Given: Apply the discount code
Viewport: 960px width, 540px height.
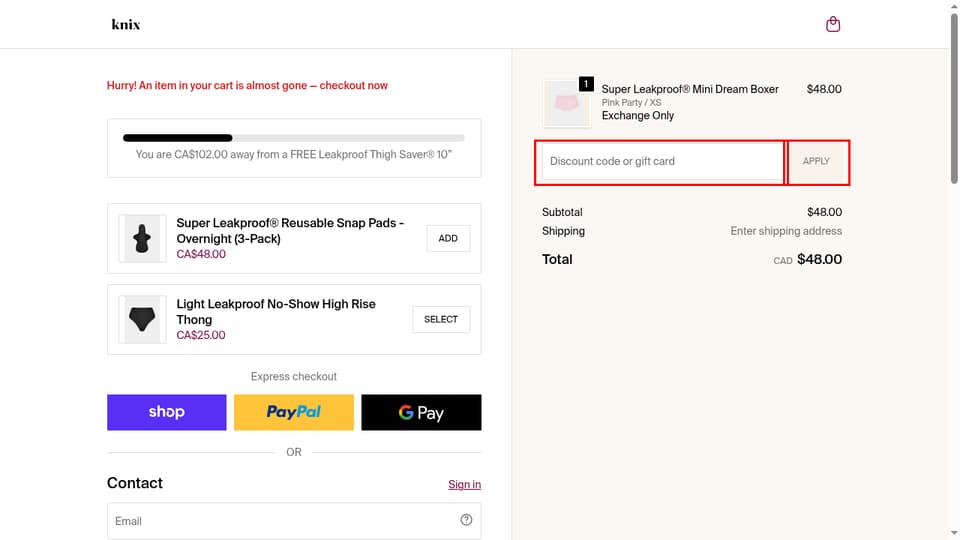Looking at the screenshot, I should [816, 161].
